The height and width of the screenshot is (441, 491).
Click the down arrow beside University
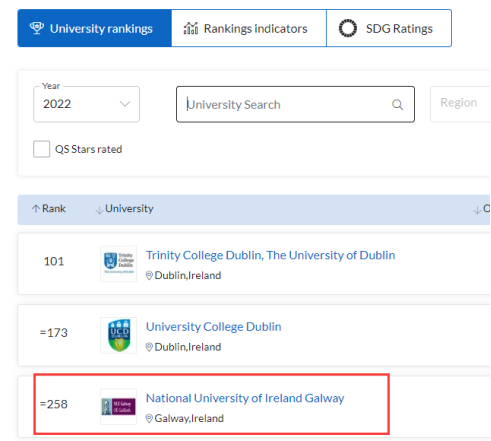point(99,210)
